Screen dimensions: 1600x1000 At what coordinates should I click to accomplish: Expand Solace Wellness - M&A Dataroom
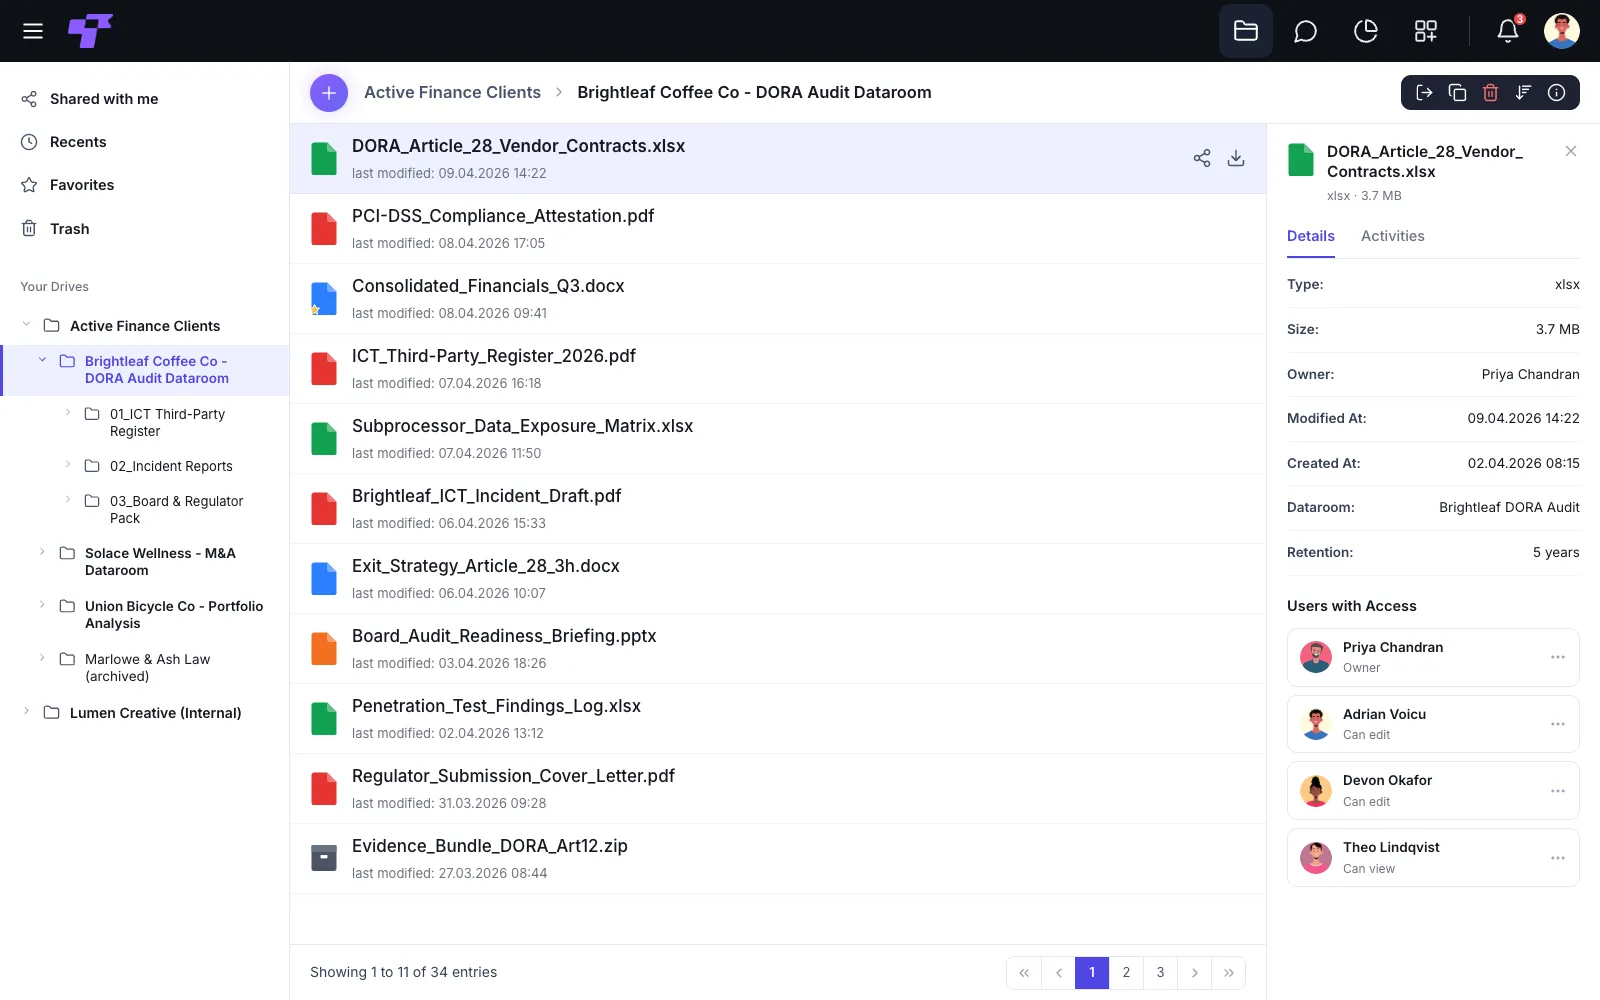pos(42,552)
